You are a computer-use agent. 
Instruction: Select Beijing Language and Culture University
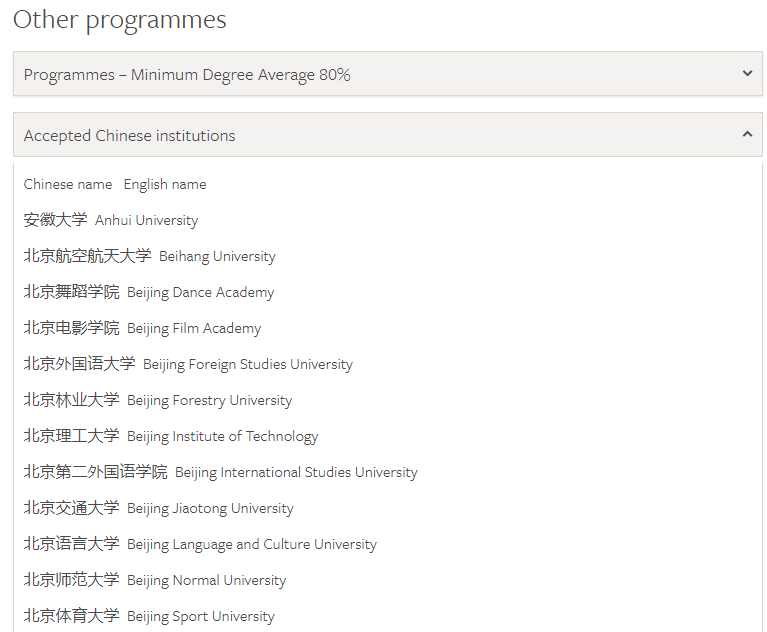point(251,544)
